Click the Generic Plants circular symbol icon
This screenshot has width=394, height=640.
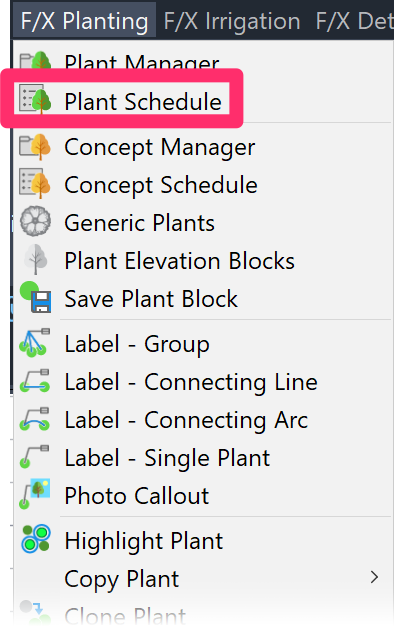click(x=36, y=222)
